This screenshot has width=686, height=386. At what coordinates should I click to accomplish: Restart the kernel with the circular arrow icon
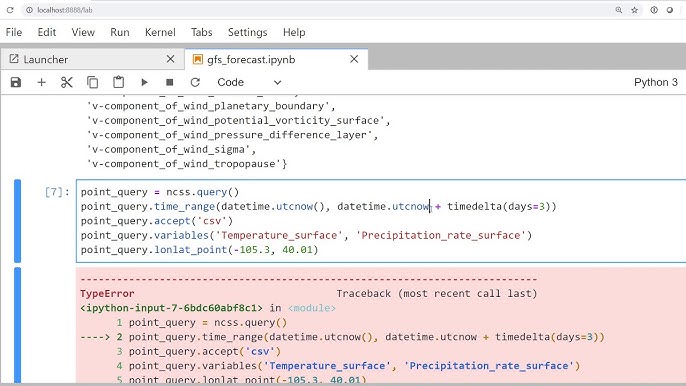[x=195, y=82]
